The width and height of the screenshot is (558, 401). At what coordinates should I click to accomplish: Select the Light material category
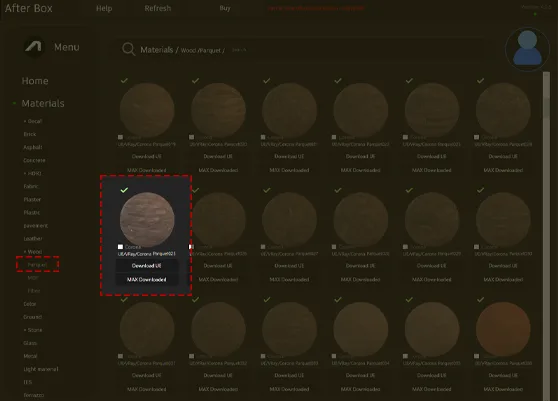(41, 369)
